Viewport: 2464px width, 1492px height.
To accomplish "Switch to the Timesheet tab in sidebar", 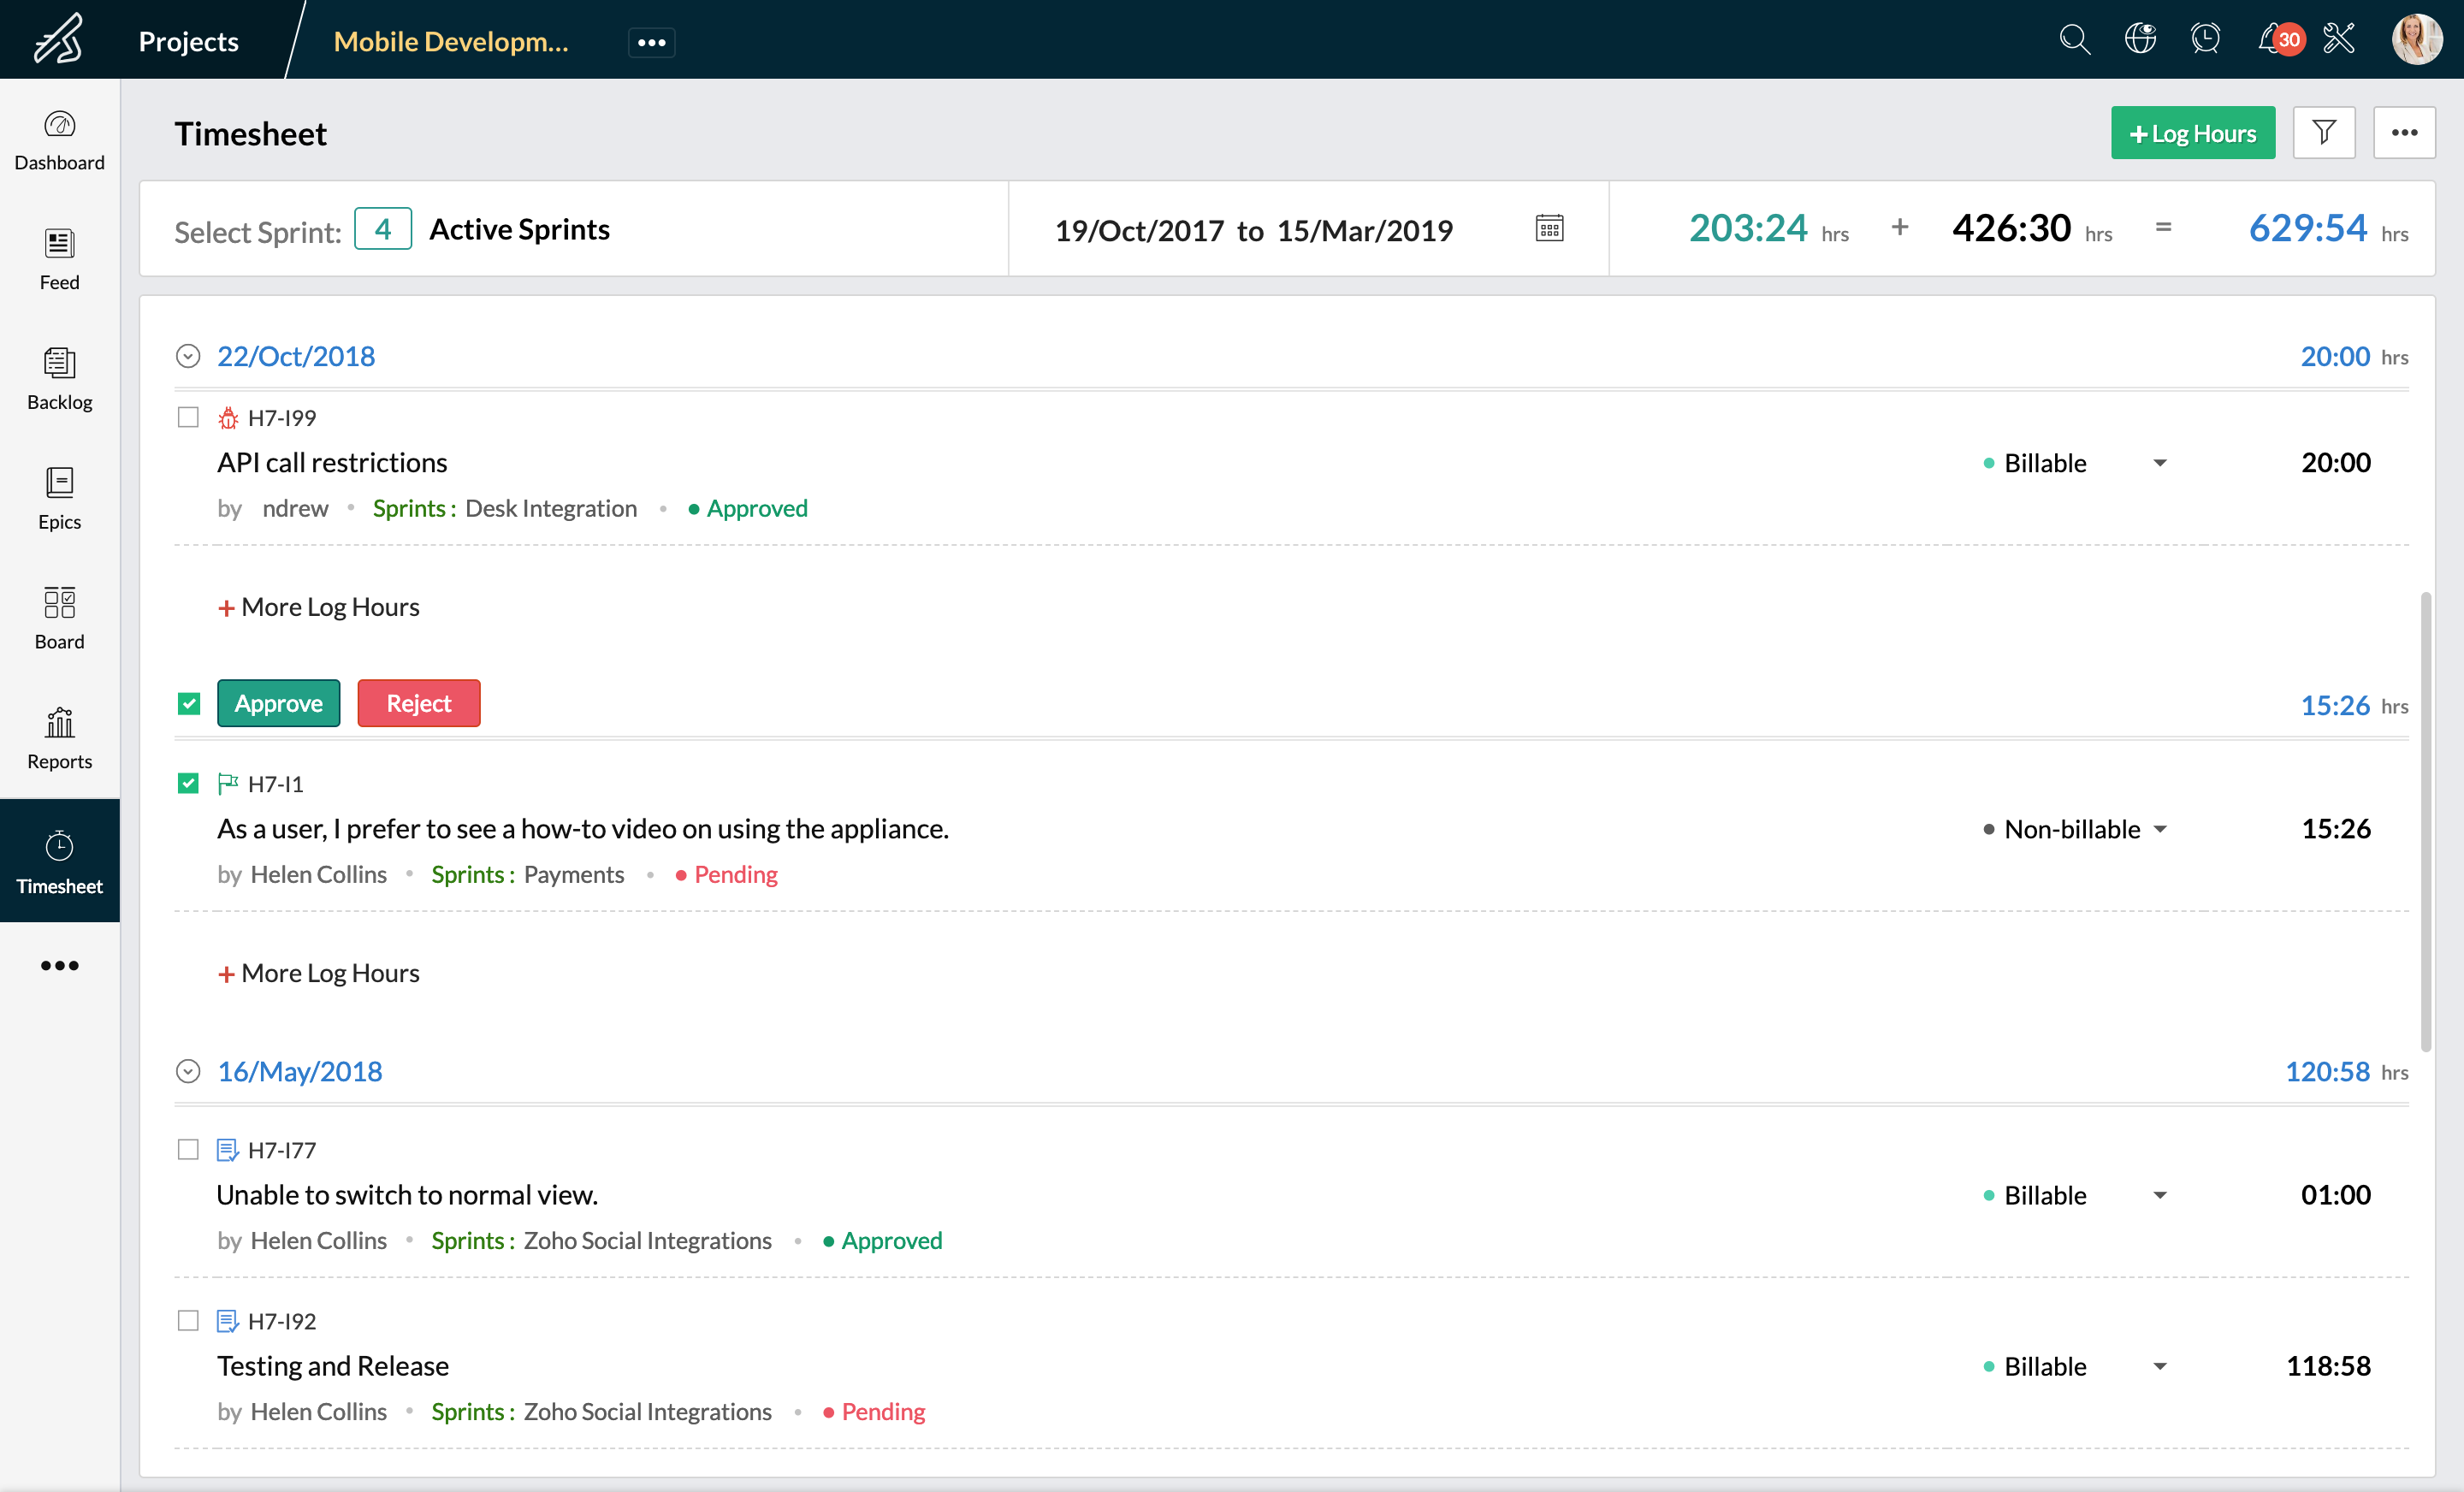I will [x=59, y=860].
